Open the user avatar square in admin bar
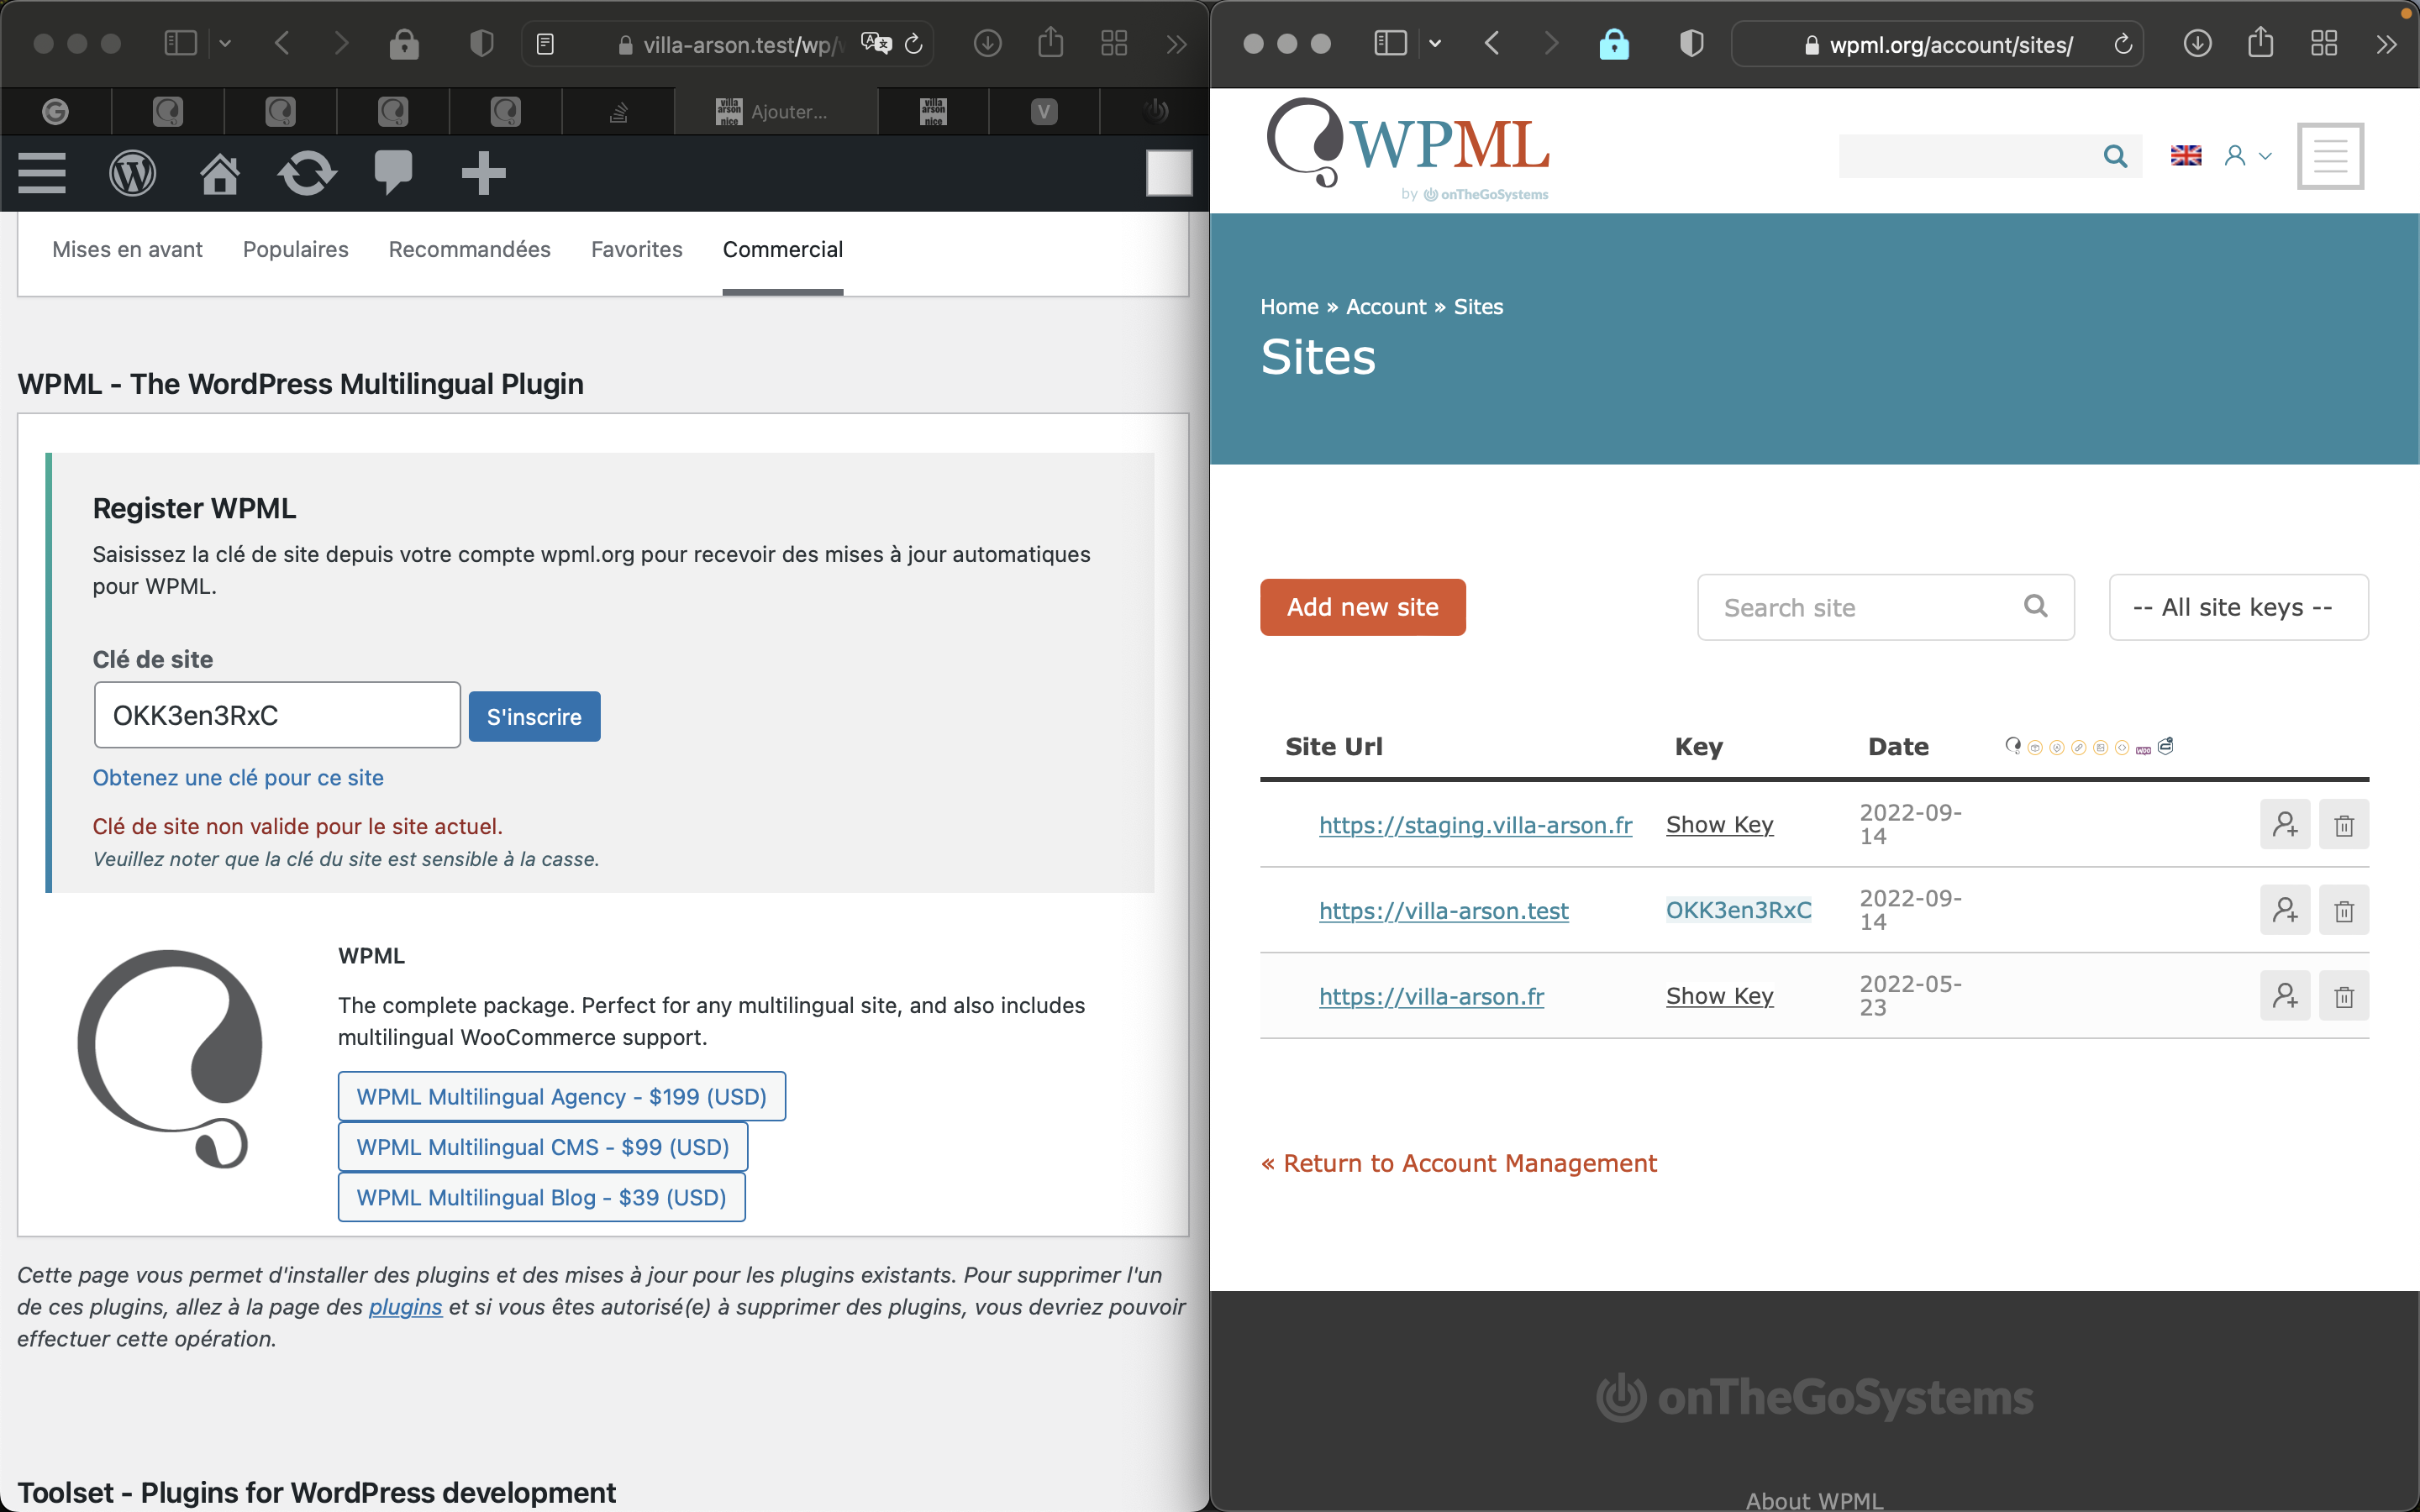Viewport: 2420px width, 1512px height. (x=1169, y=173)
